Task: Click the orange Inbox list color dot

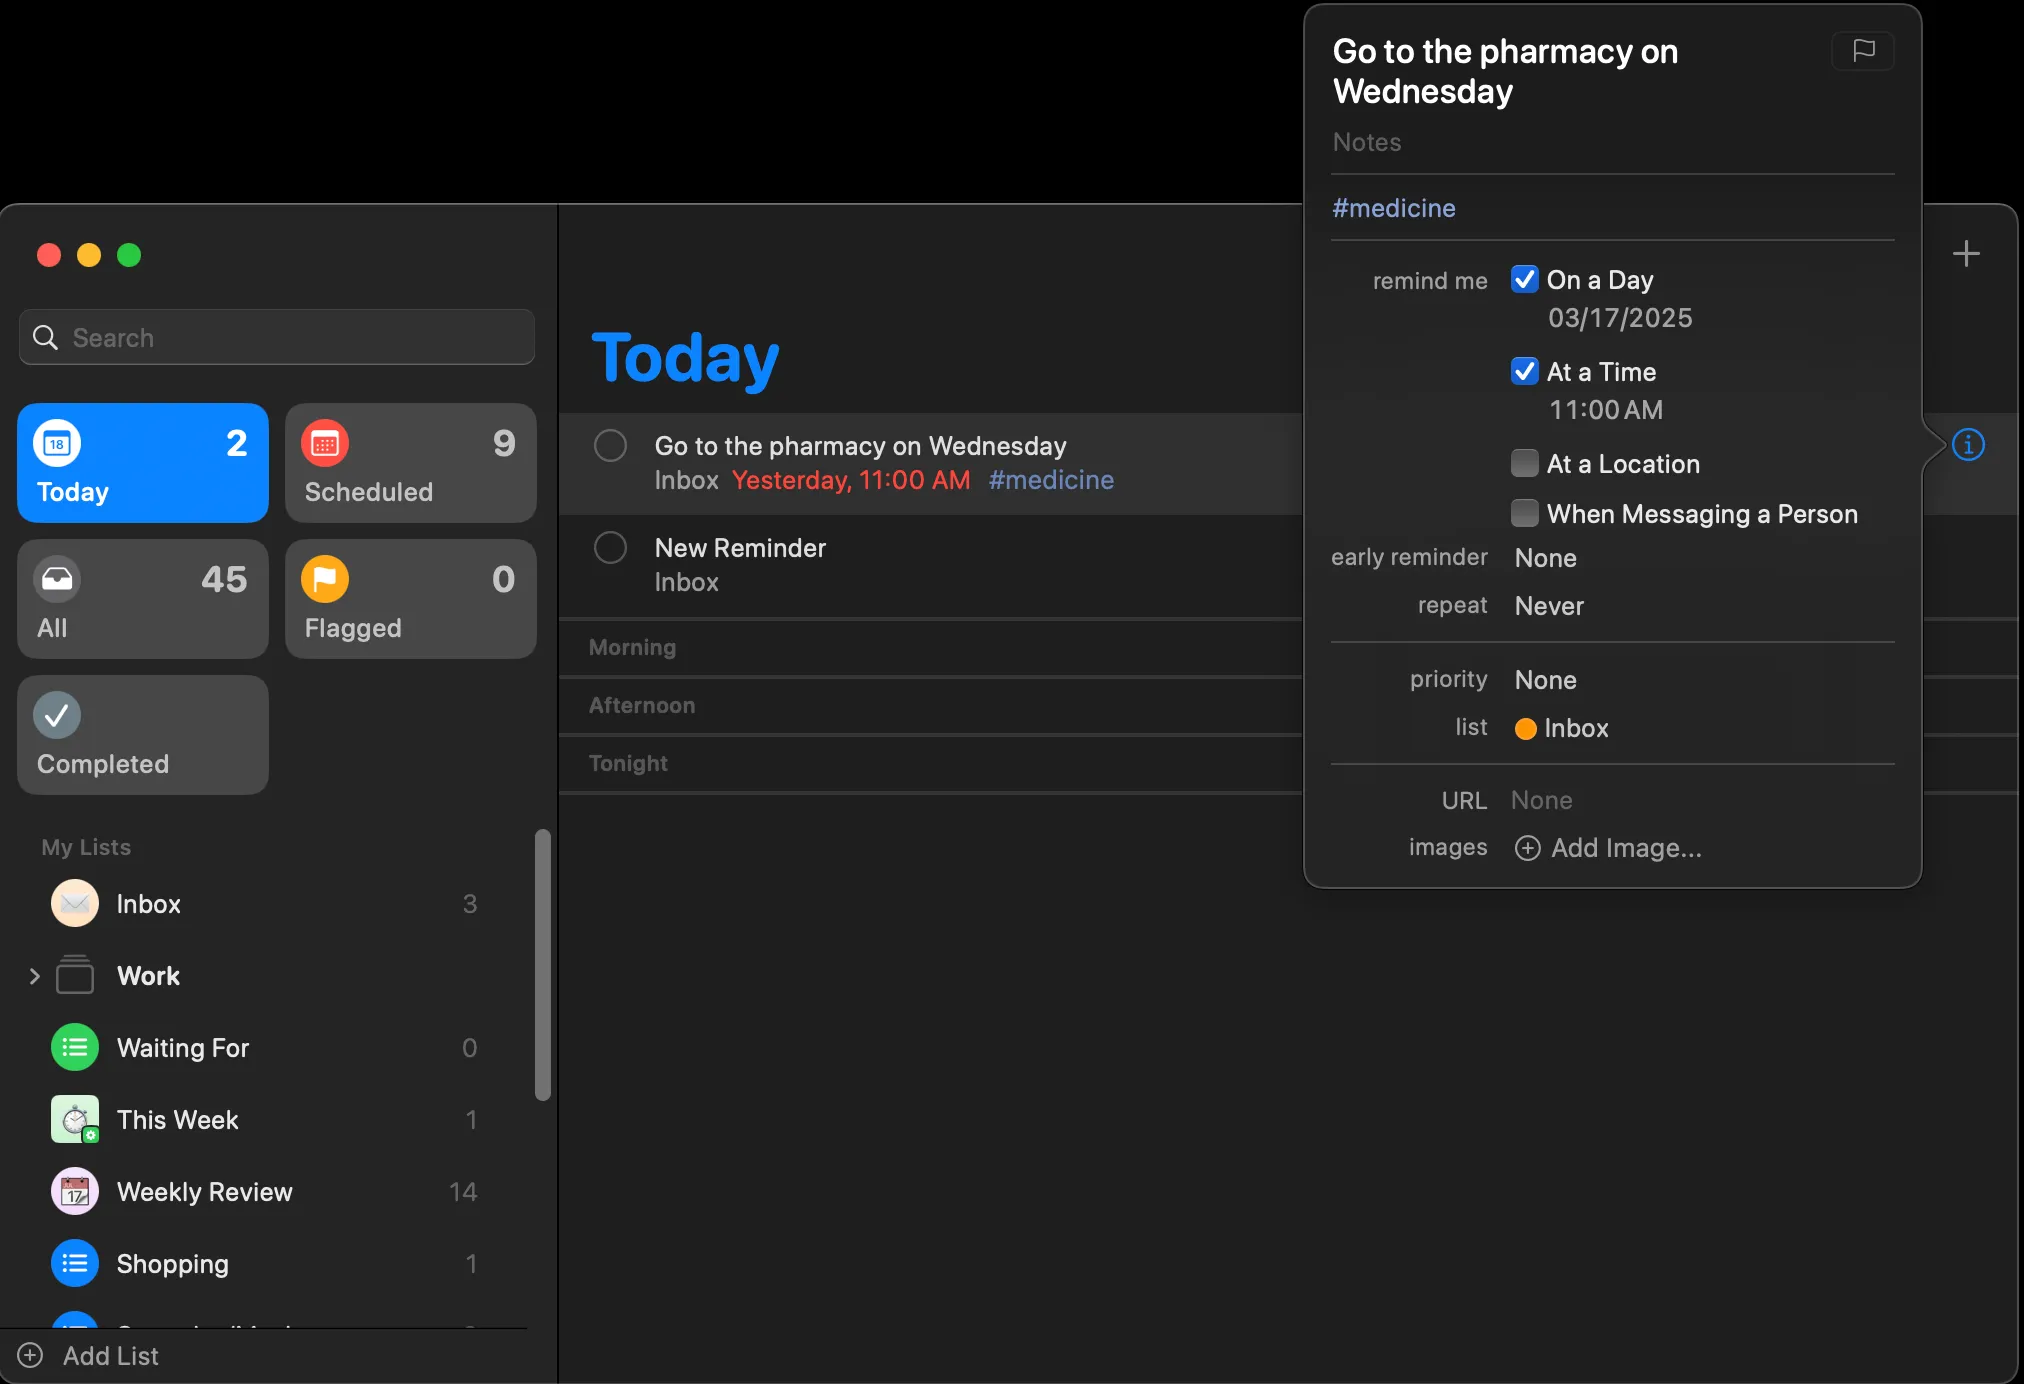Action: tap(1525, 729)
